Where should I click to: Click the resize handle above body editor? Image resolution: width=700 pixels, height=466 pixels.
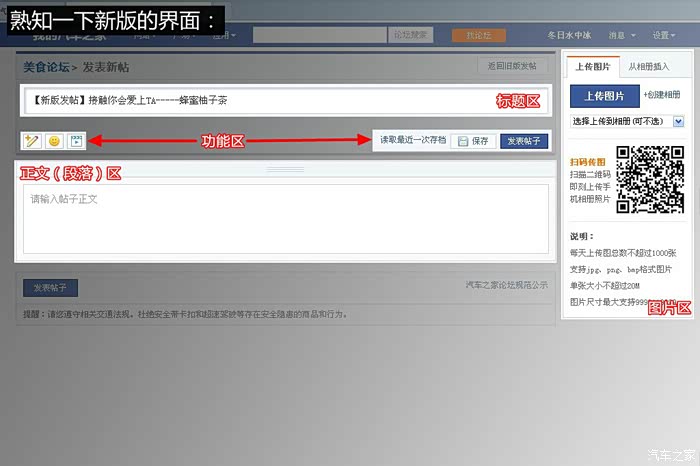[x=285, y=169]
